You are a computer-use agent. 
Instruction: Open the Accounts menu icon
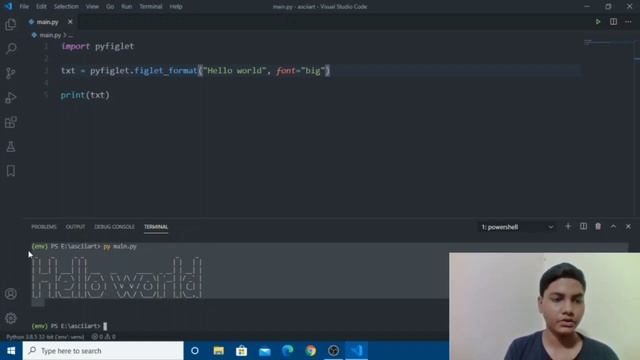[11, 294]
